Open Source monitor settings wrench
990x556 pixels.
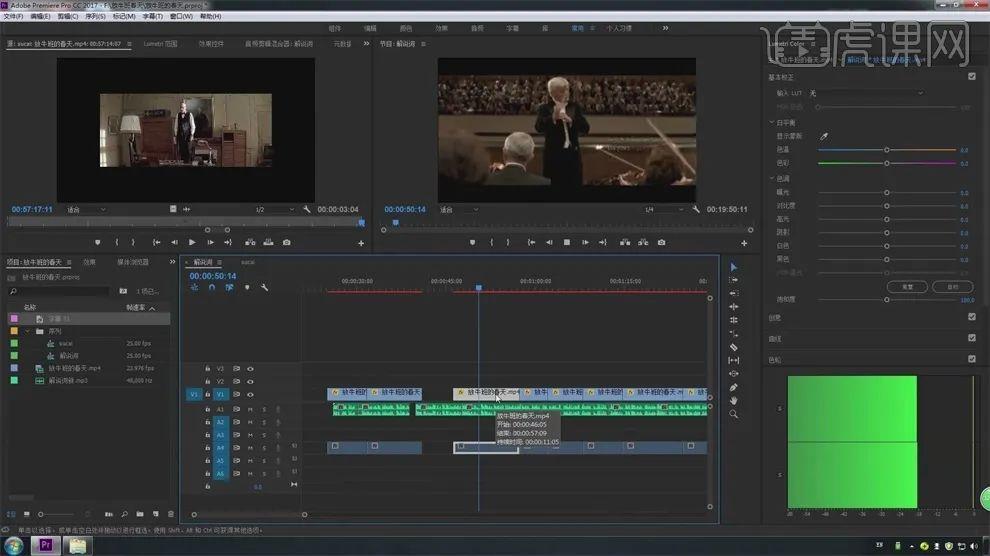click(307, 210)
